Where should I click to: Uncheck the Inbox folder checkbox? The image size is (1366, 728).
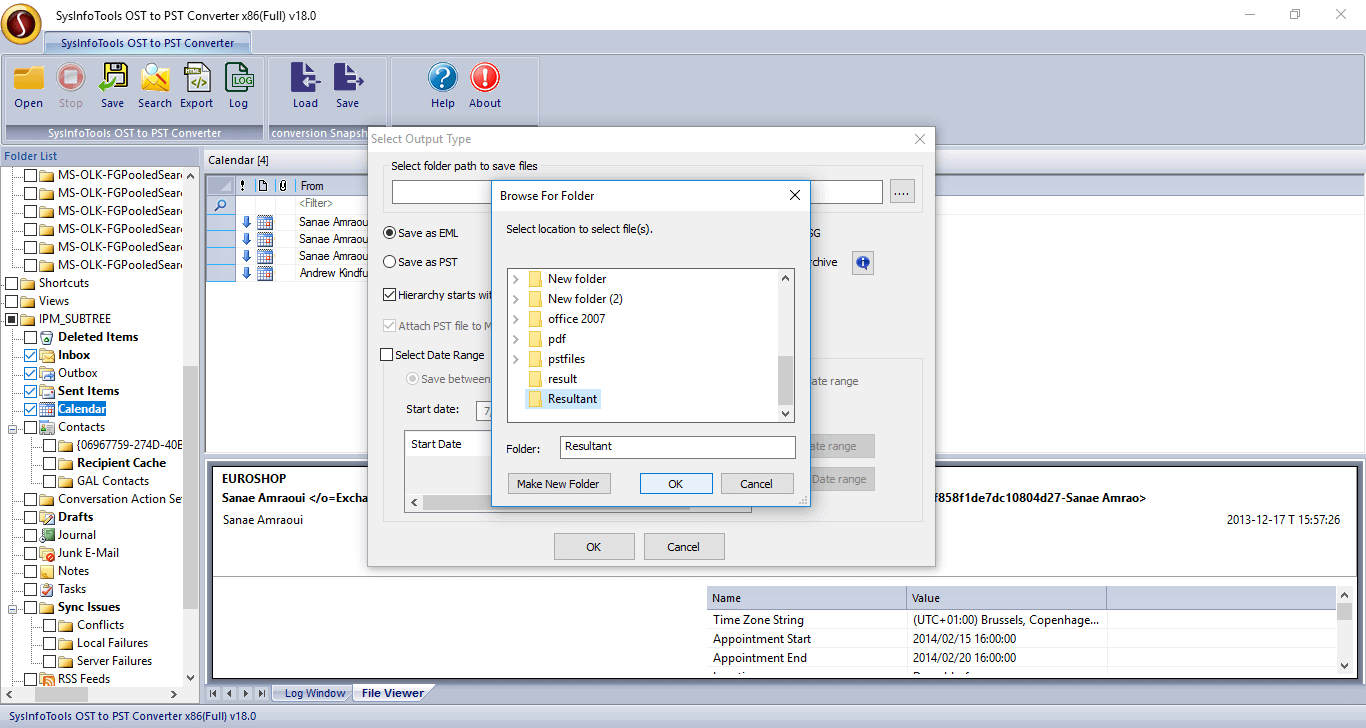coord(31,355)
